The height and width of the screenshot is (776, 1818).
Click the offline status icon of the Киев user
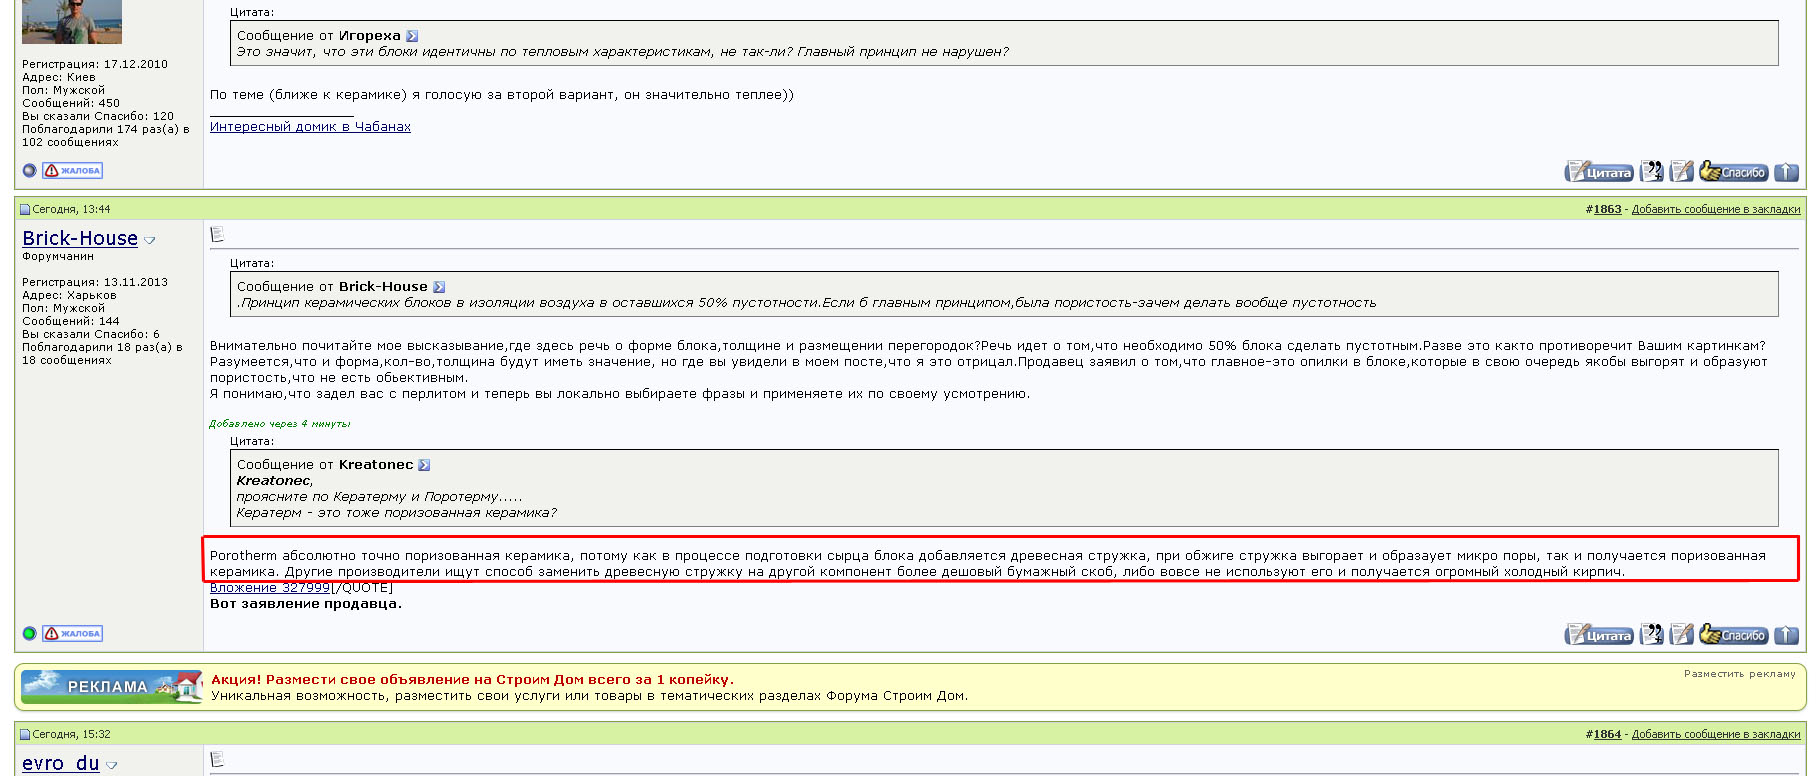click(x=29, y=171)
